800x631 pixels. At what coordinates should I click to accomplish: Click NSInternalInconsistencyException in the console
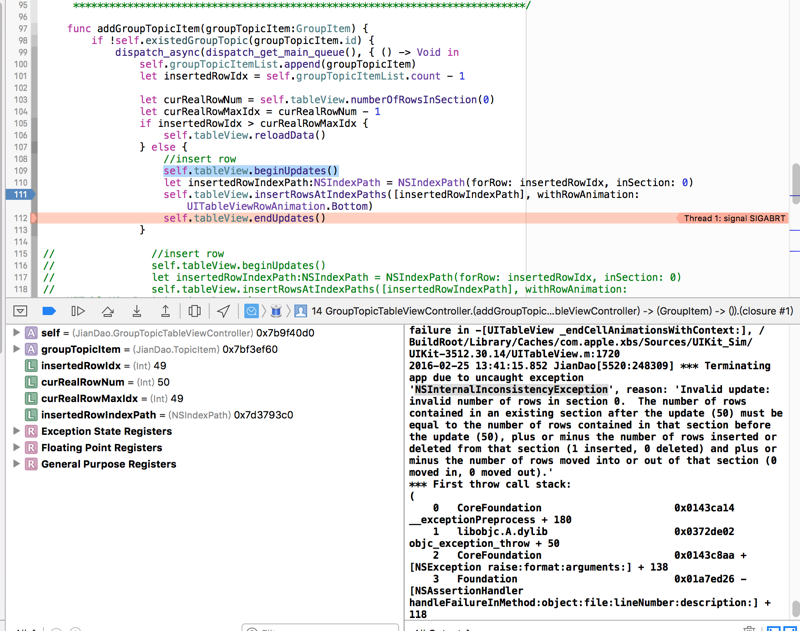(x=511, y=390)
